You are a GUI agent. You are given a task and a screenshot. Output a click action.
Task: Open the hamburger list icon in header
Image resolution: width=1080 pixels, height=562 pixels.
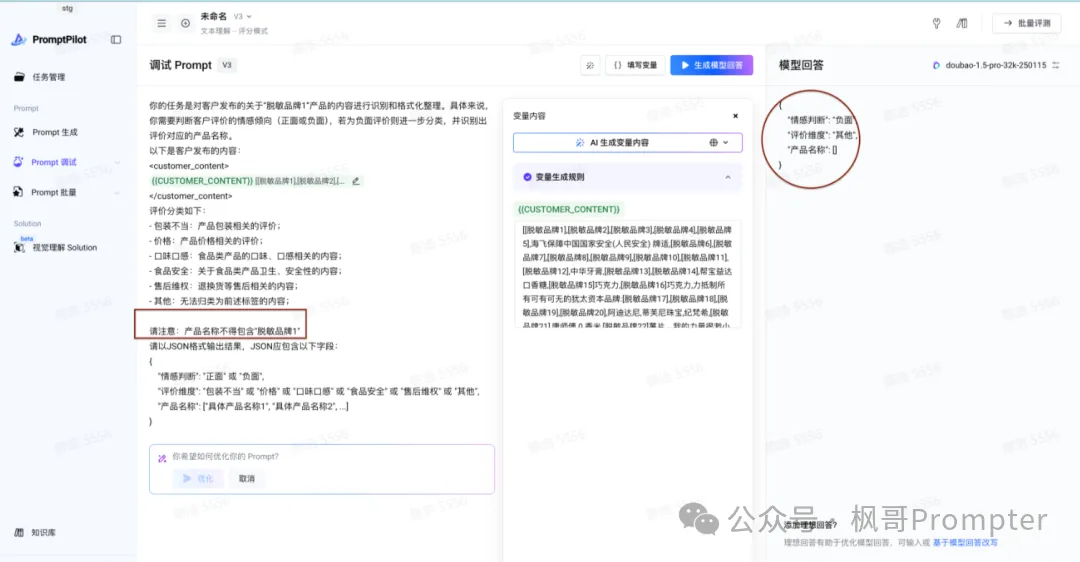pyautogui.click(x=161, y=23)
